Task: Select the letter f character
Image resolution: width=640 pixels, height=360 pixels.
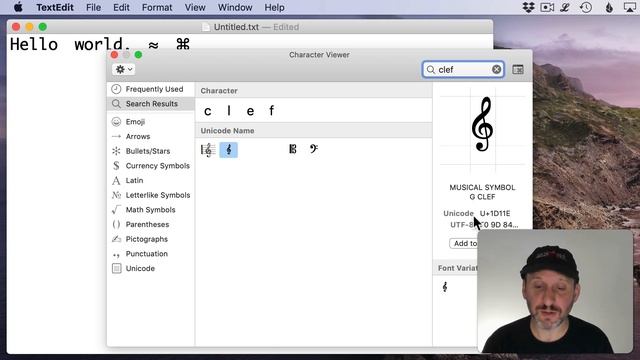Action: pos(271,111)
